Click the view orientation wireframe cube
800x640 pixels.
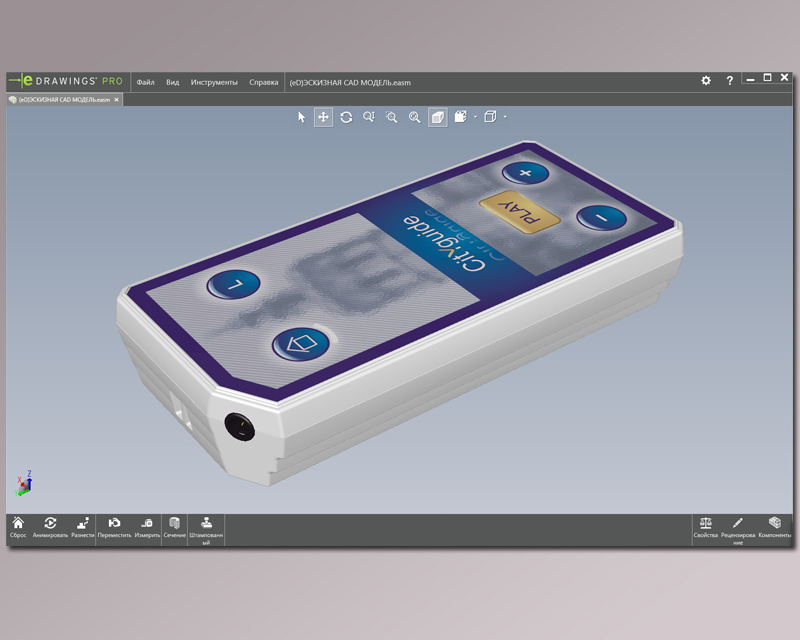pos(490,117)
